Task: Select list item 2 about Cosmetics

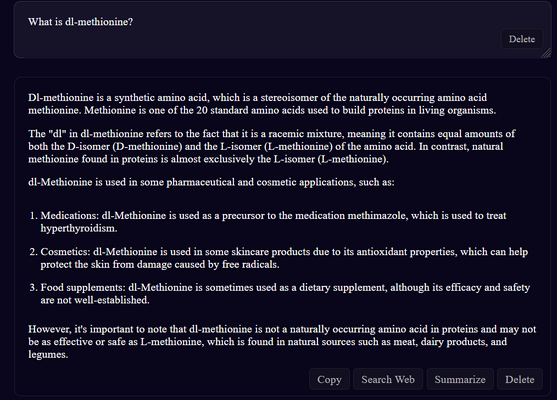Action: (284, 258)
